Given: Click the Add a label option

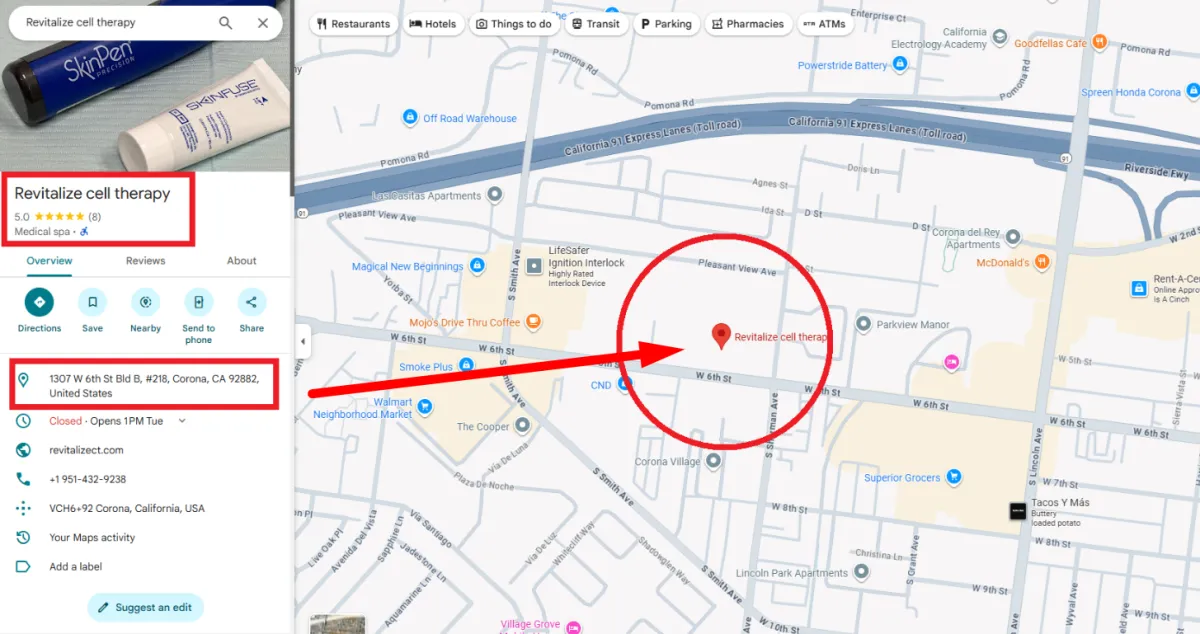Looking at the screenshot, I should pyautogui.click(x=76, y=567).
